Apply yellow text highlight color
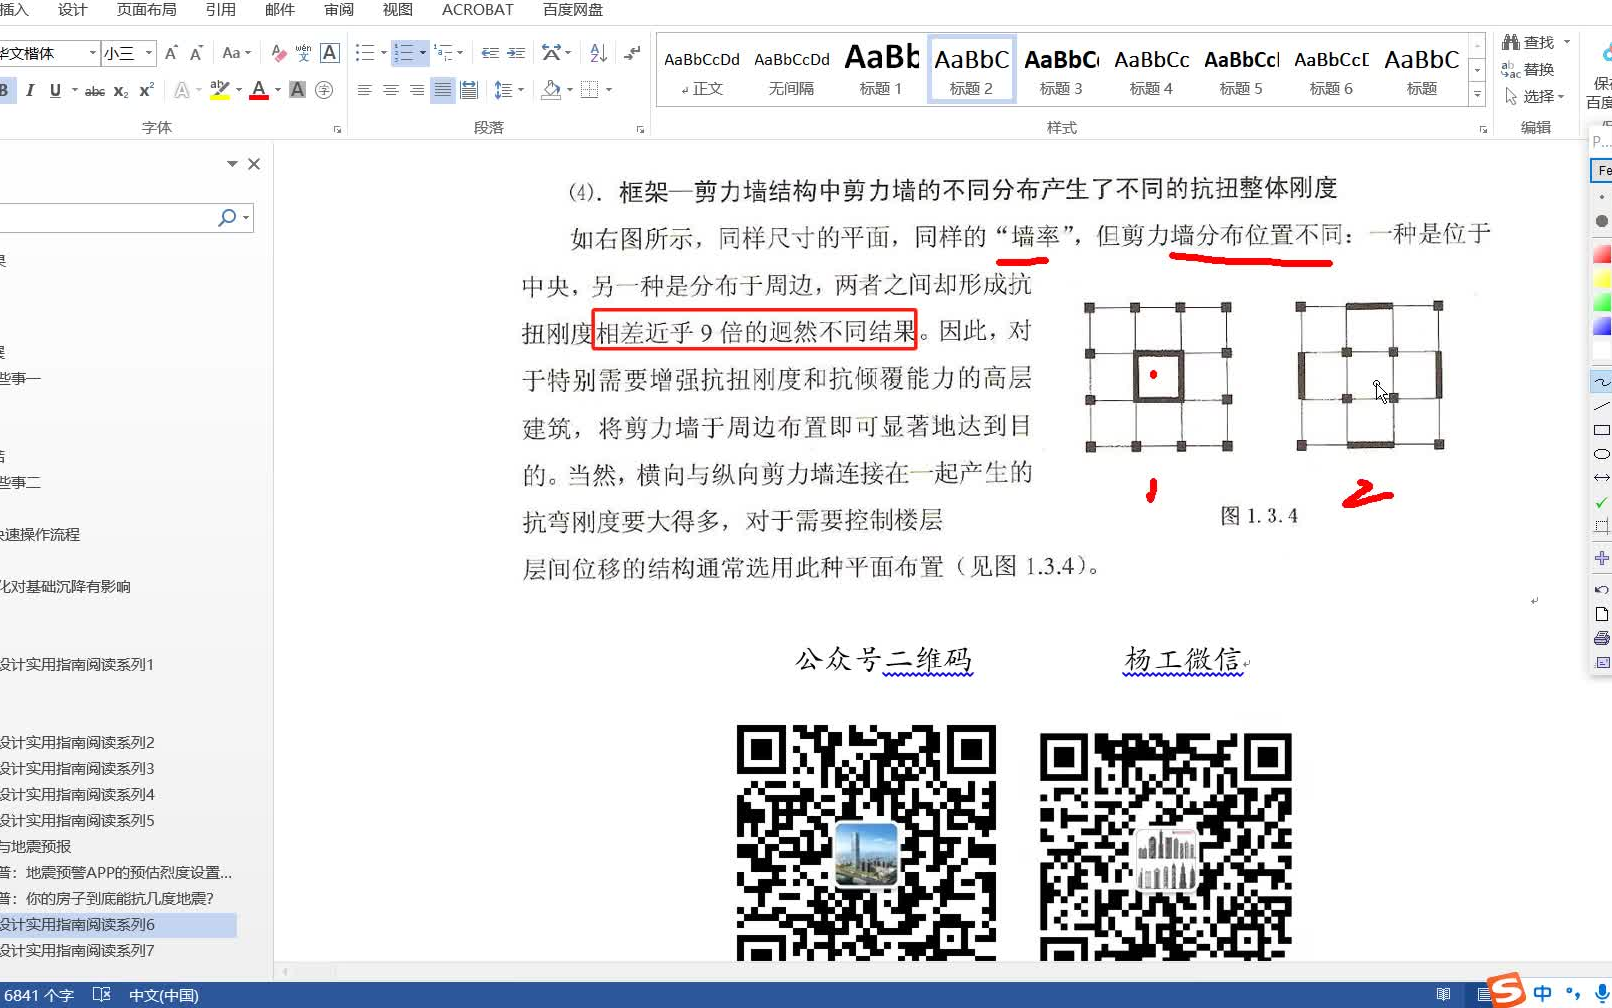Viewport: 1612px width, 1008px height. point(220,91)
